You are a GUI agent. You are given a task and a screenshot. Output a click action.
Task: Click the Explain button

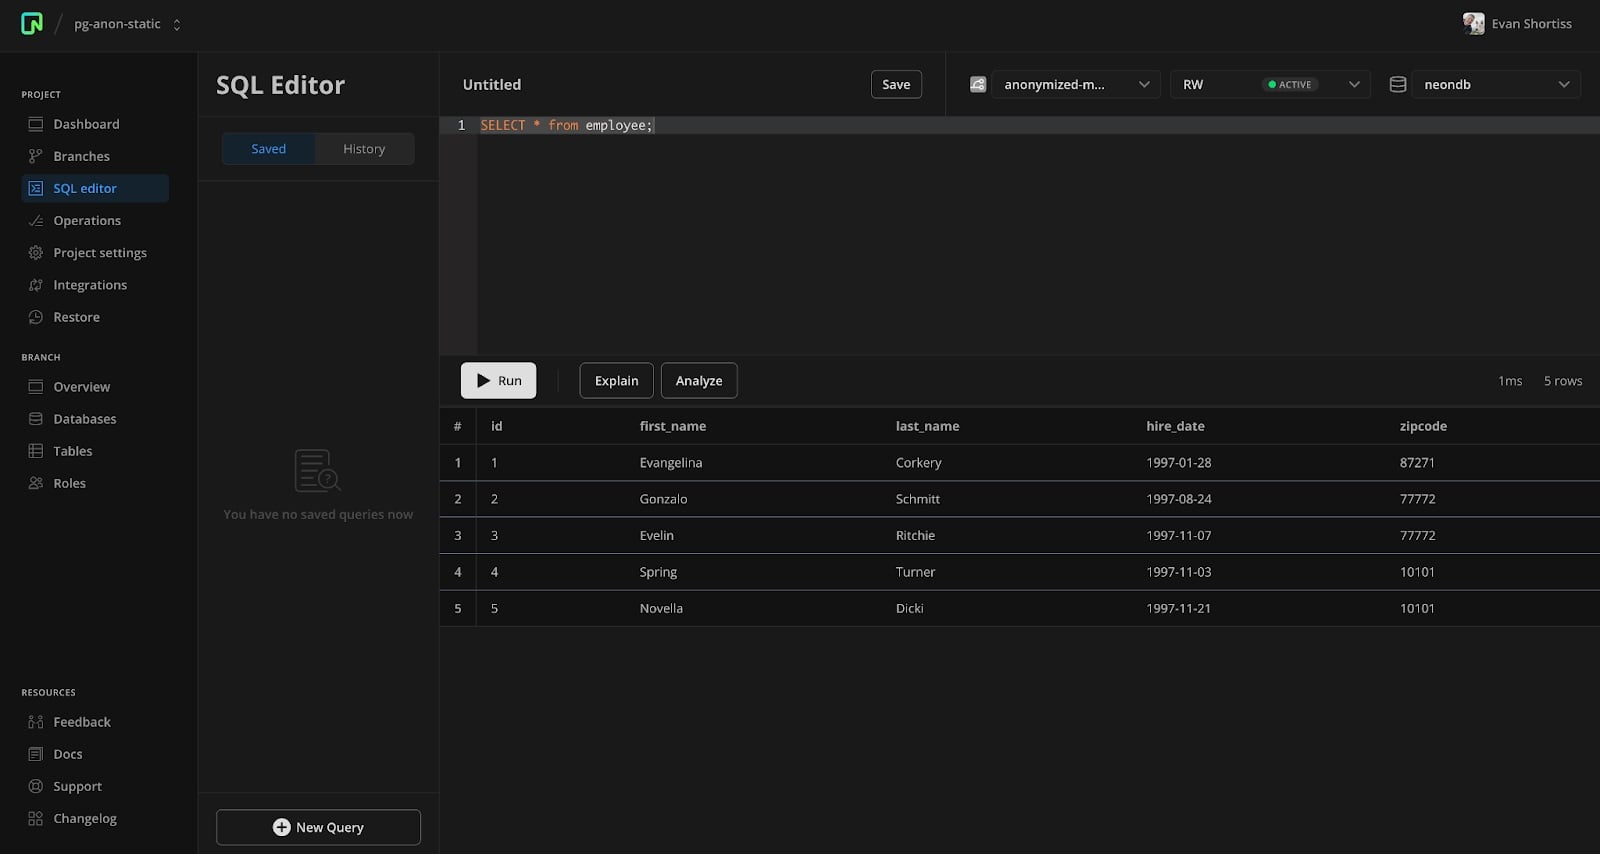click(616, 381)
